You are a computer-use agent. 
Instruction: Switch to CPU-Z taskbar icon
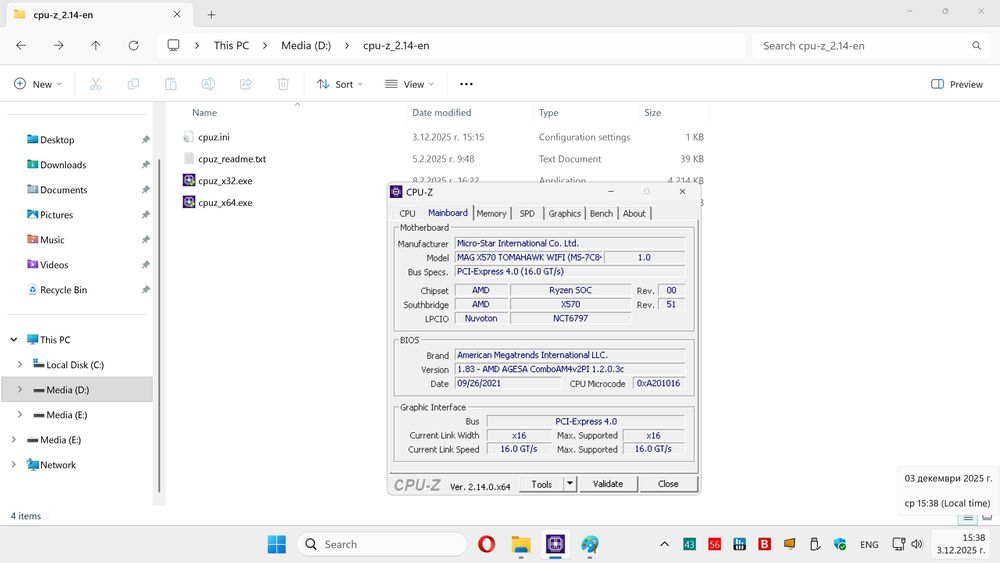coord(555,545)
